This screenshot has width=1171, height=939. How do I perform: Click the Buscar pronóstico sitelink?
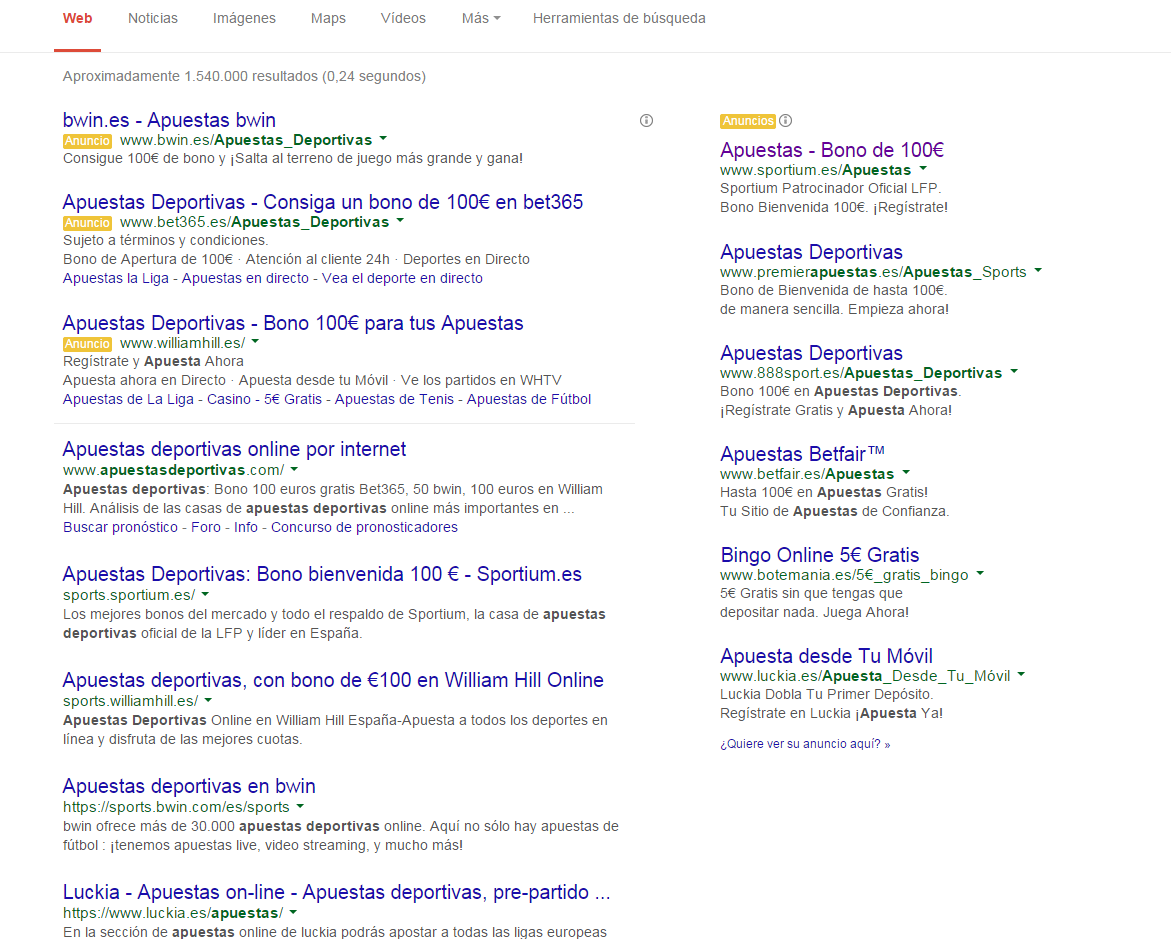point(120,527)
